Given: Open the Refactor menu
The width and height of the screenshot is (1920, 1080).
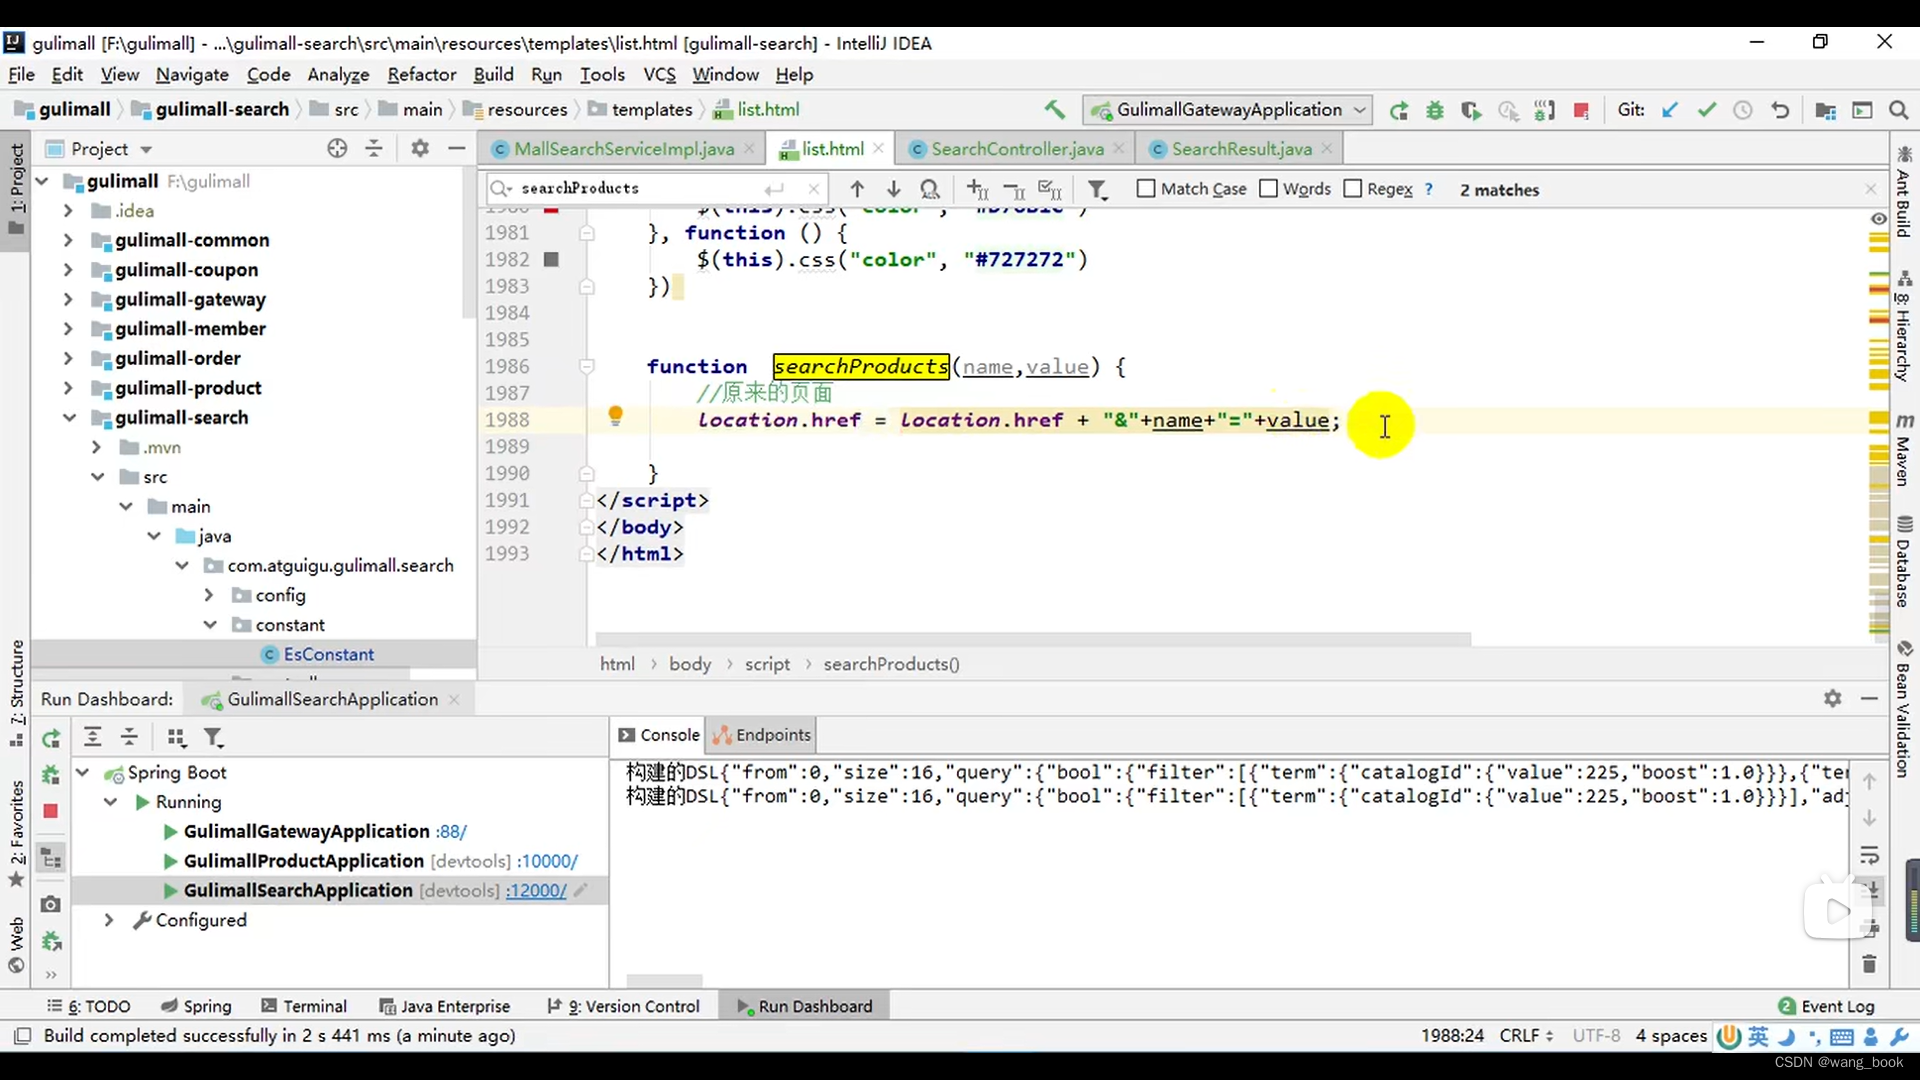Looking at the screenshot, I should (421, 75).
